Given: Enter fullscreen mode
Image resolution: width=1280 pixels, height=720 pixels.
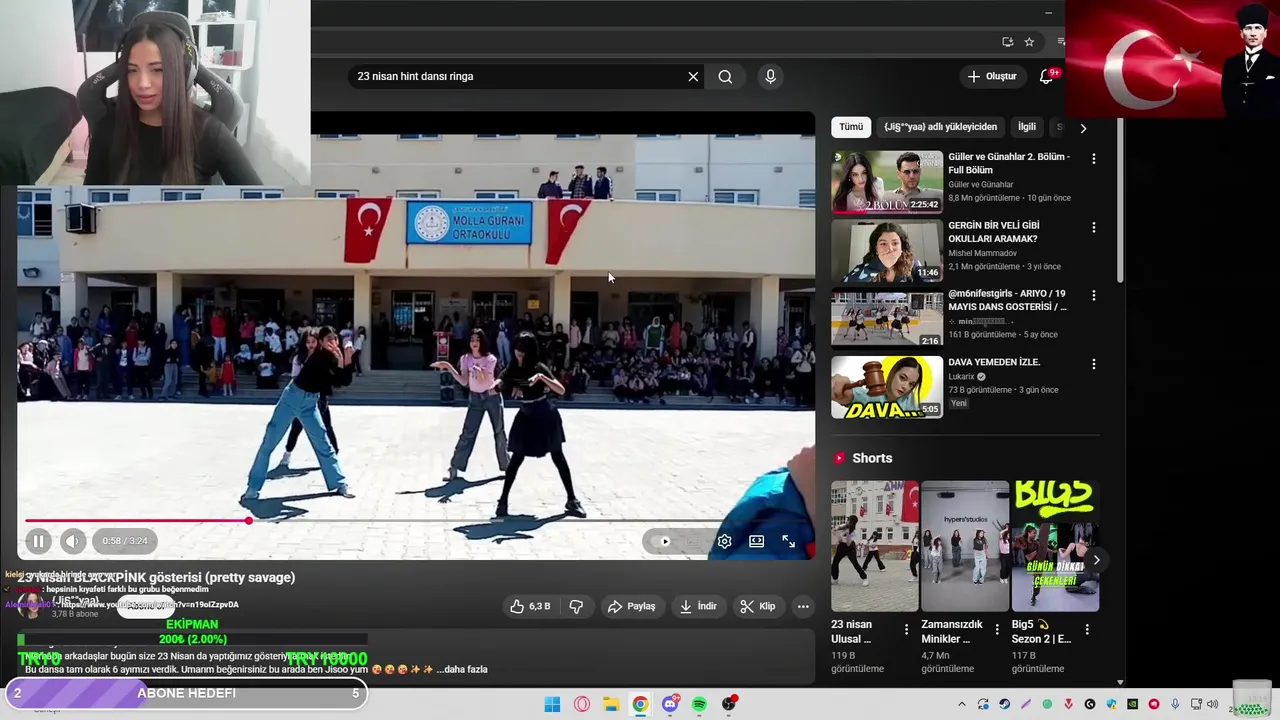Looking at the screenshot, I should 789,541.
